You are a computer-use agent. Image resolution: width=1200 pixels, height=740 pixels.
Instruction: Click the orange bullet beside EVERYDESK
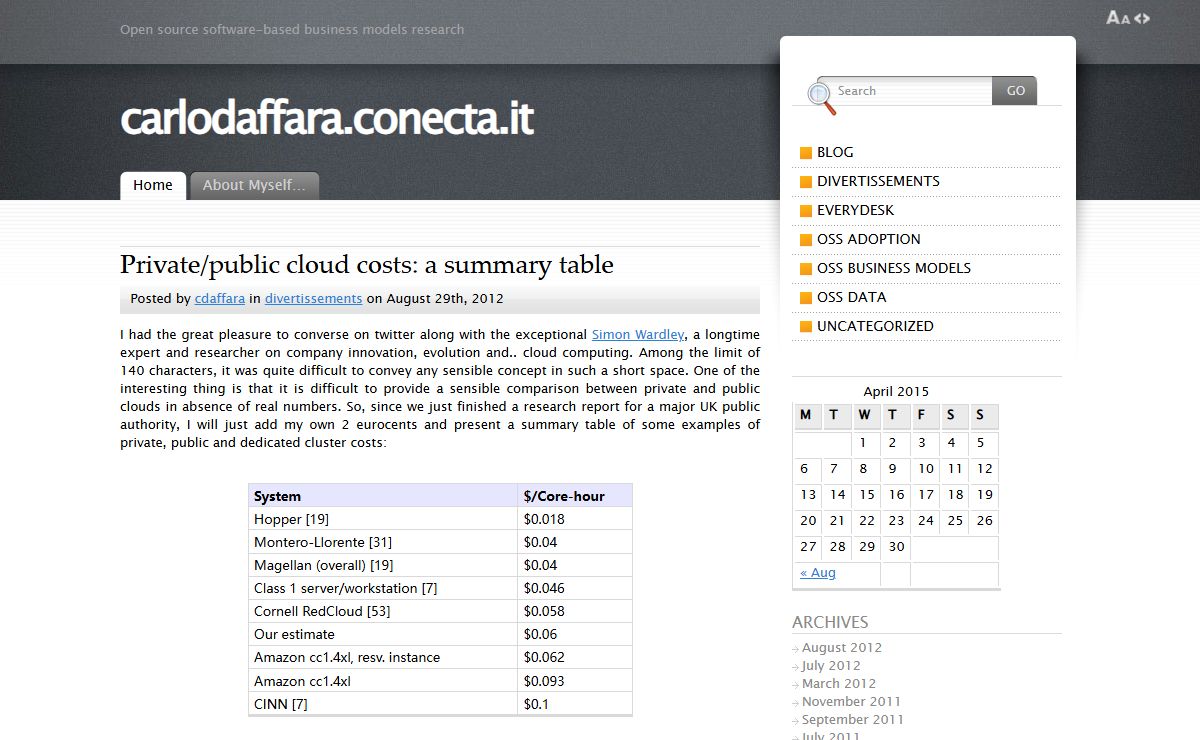tap(806, 211)
